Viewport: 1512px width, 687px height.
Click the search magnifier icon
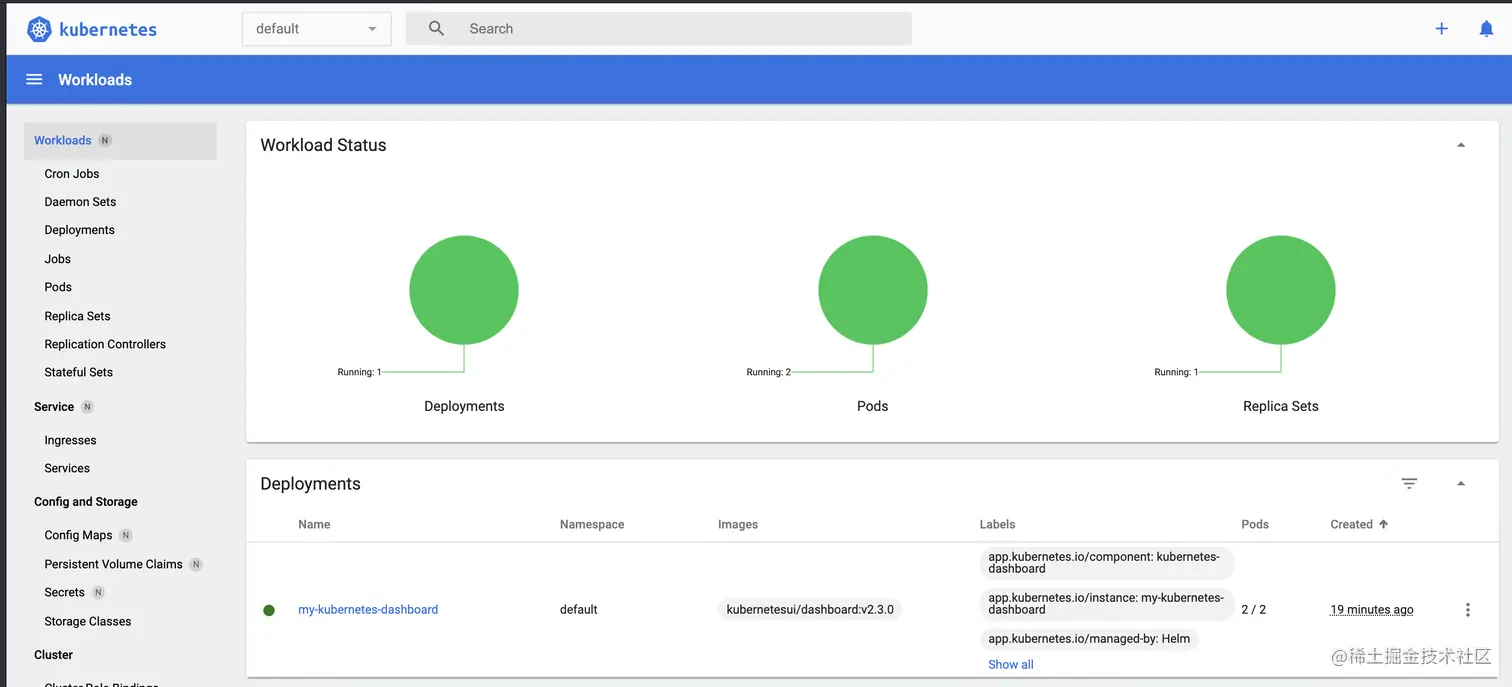click(x=435, y=28)
